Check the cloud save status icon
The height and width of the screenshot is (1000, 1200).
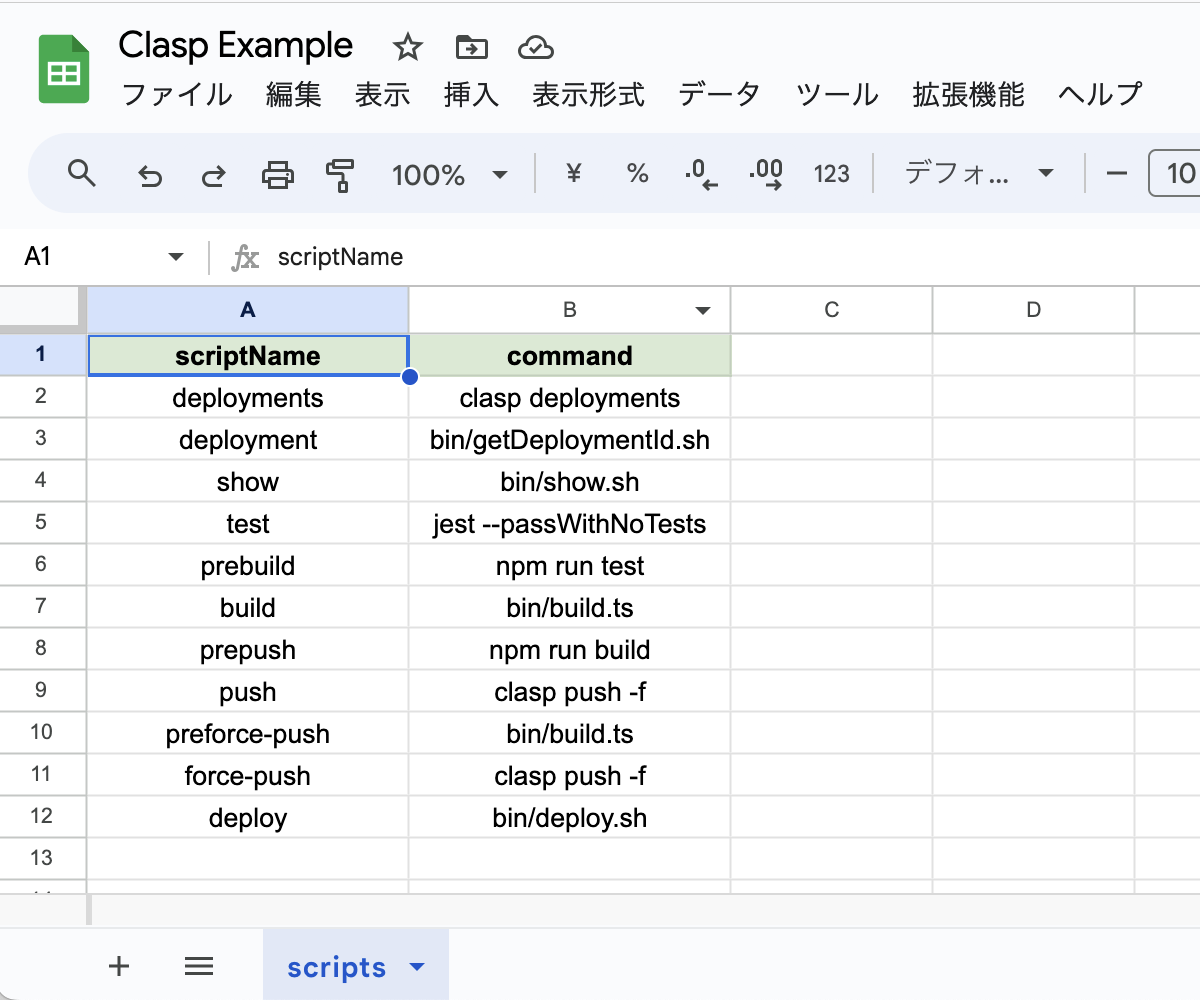[x=536, y=46]
